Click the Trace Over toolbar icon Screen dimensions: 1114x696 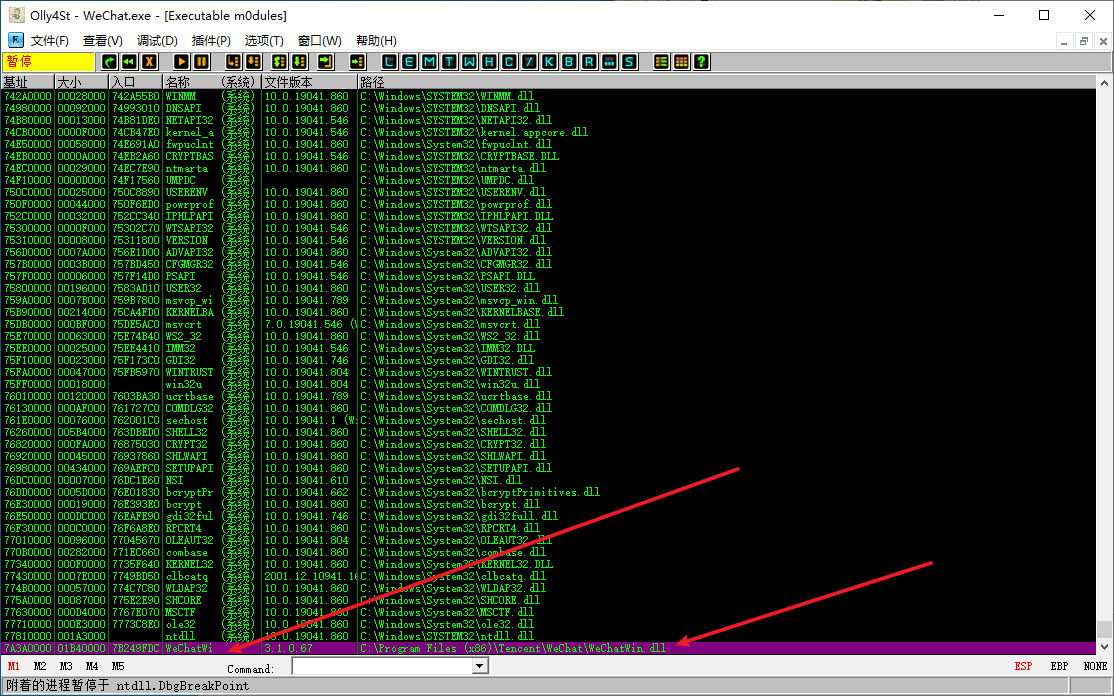[300, 62]
